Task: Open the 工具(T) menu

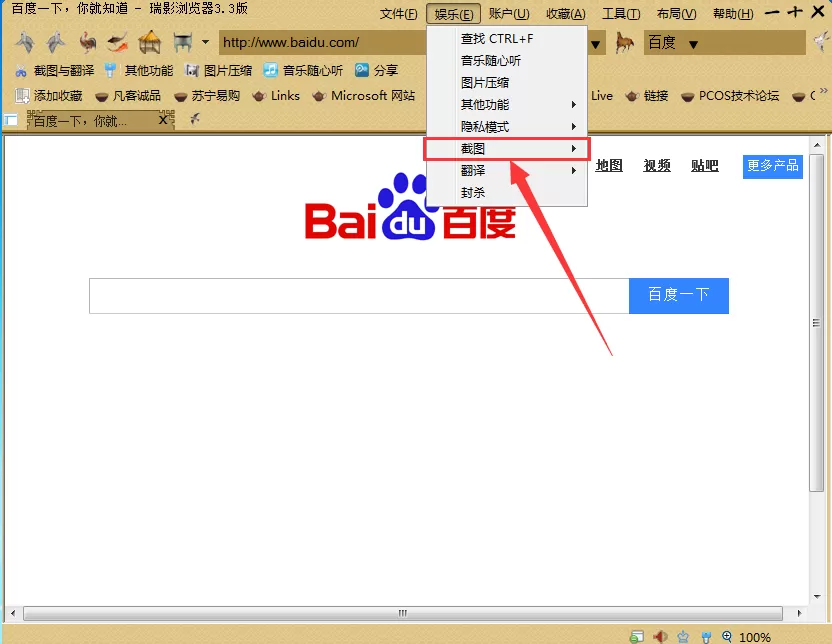Action: click(x=621, y=14)
